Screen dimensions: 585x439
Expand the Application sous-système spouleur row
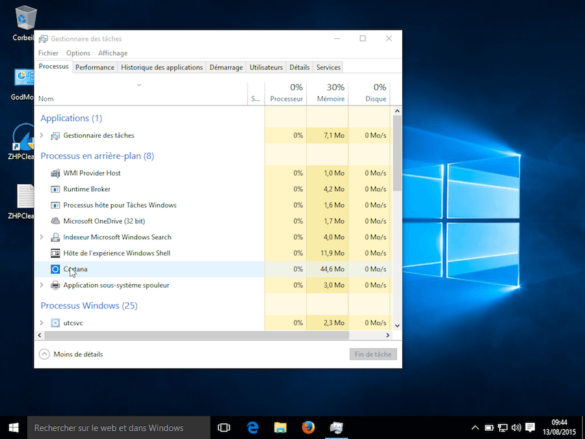coord(42,285)
